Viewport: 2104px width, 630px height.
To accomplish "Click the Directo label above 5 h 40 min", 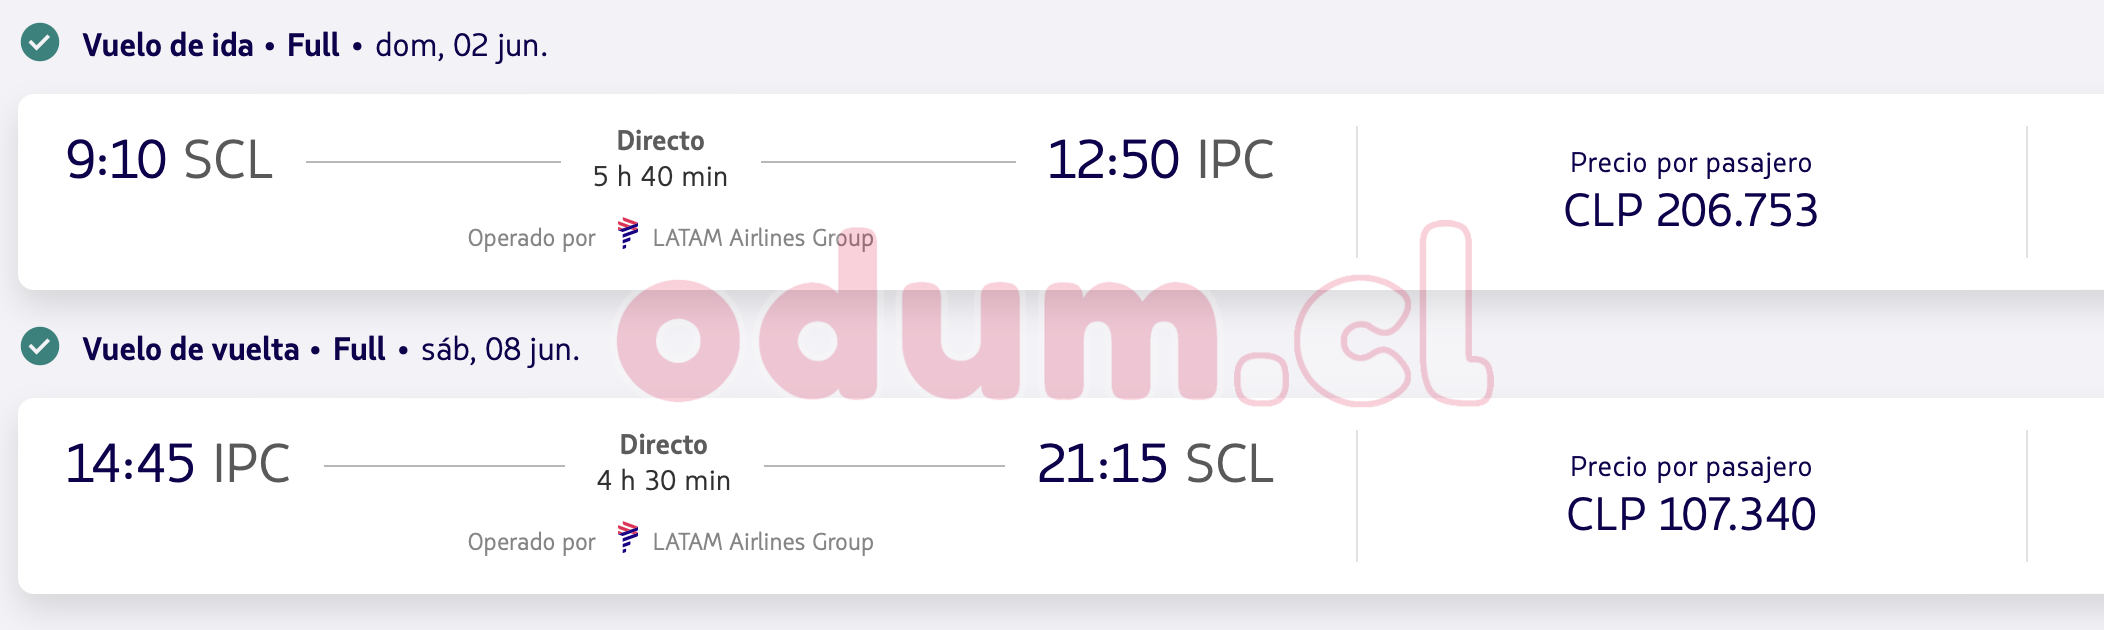I will pyautogui.click(x=660, y=141).
